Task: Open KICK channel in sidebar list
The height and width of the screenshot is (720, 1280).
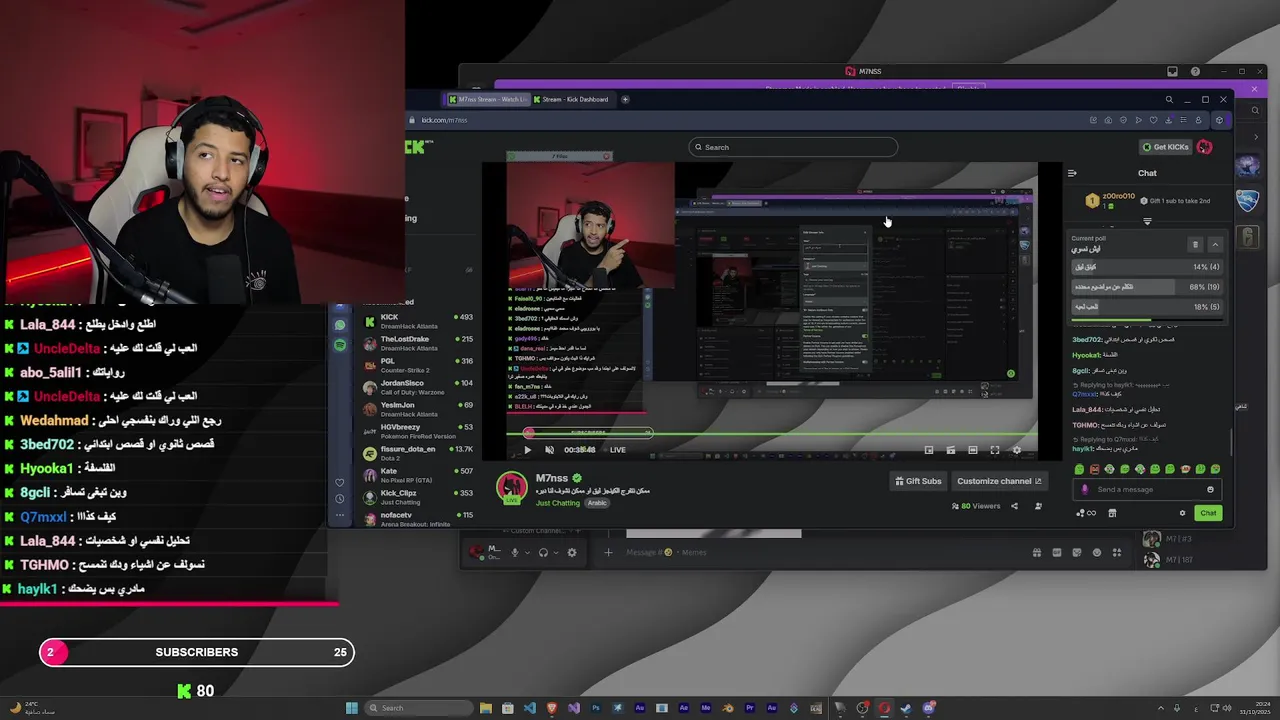Action: tap(417, 321)
